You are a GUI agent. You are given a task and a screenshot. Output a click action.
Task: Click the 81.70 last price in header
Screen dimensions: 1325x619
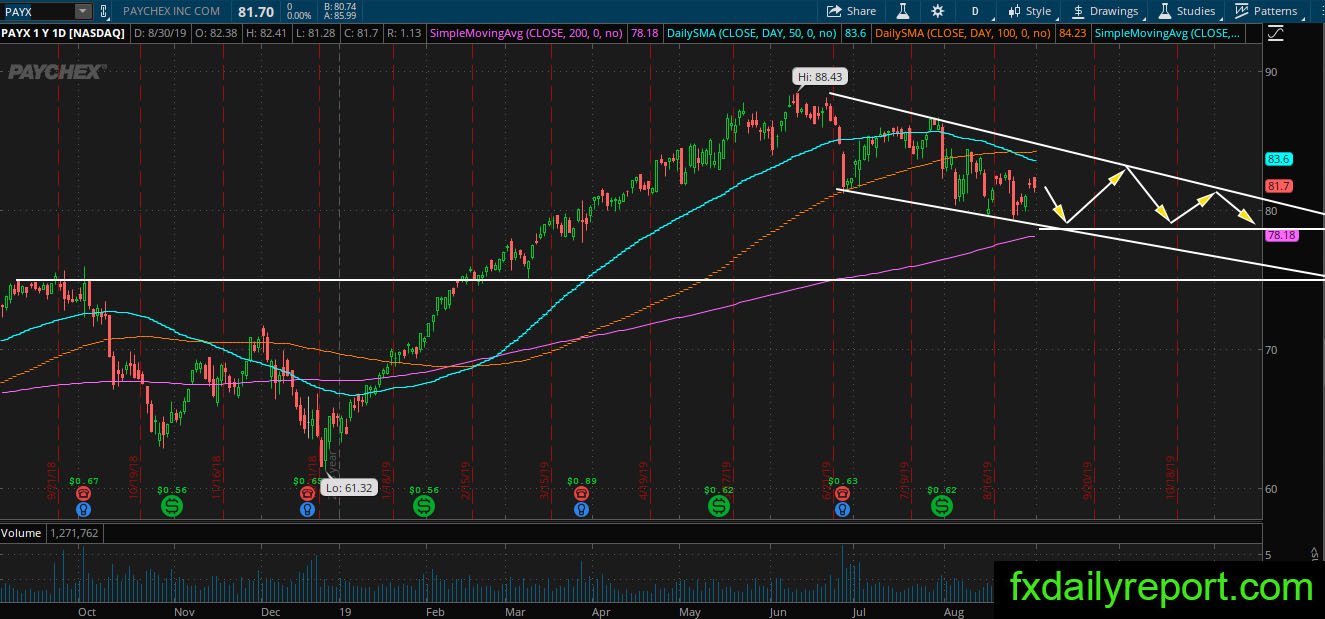click(257, 12)
